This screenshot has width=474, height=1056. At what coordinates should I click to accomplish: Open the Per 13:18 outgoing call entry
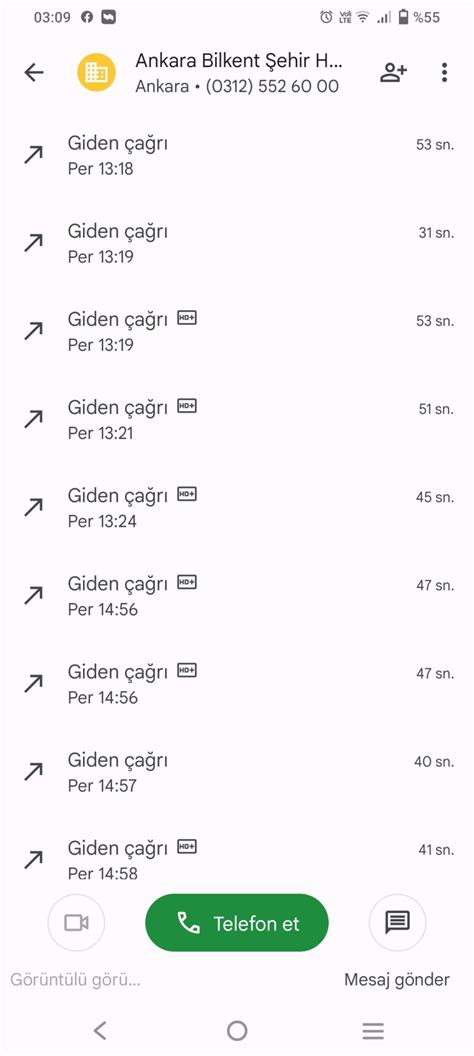(237, 155)
